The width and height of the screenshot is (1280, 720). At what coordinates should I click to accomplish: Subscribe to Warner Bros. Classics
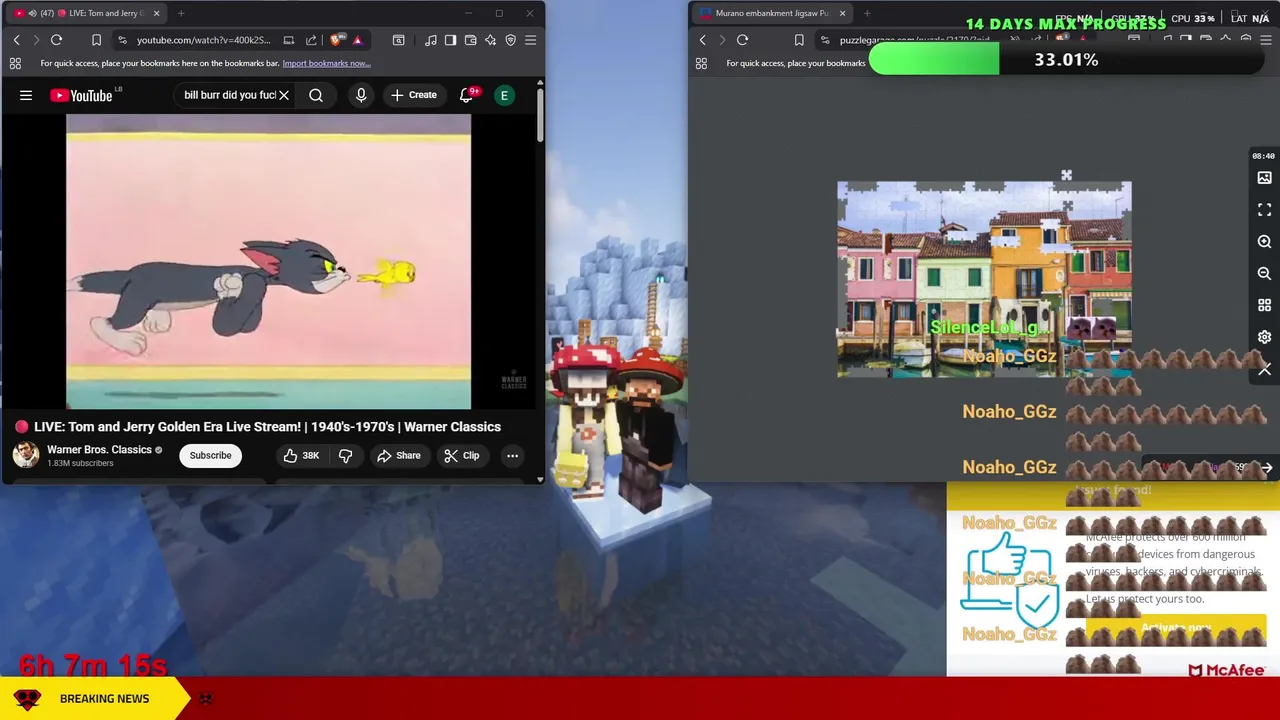(210, 455)
